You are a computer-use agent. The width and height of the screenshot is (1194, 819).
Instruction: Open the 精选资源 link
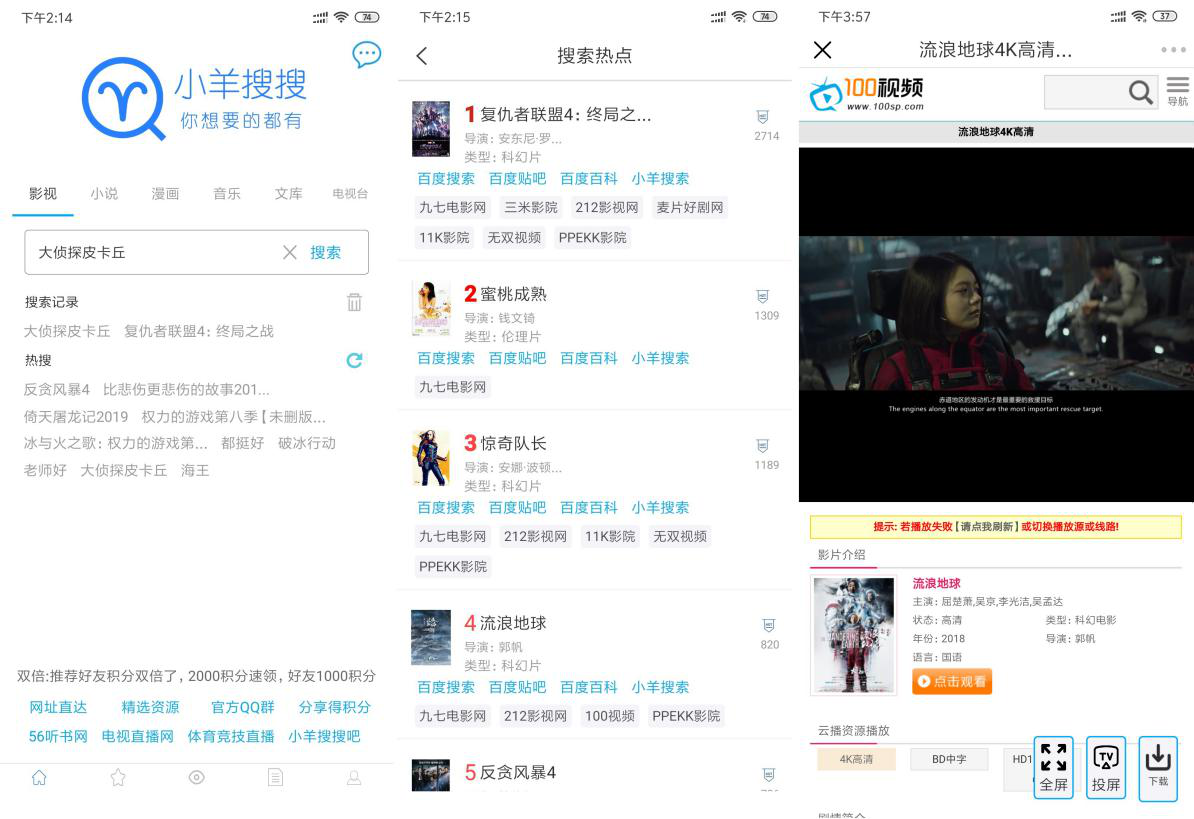coord(151,707)
